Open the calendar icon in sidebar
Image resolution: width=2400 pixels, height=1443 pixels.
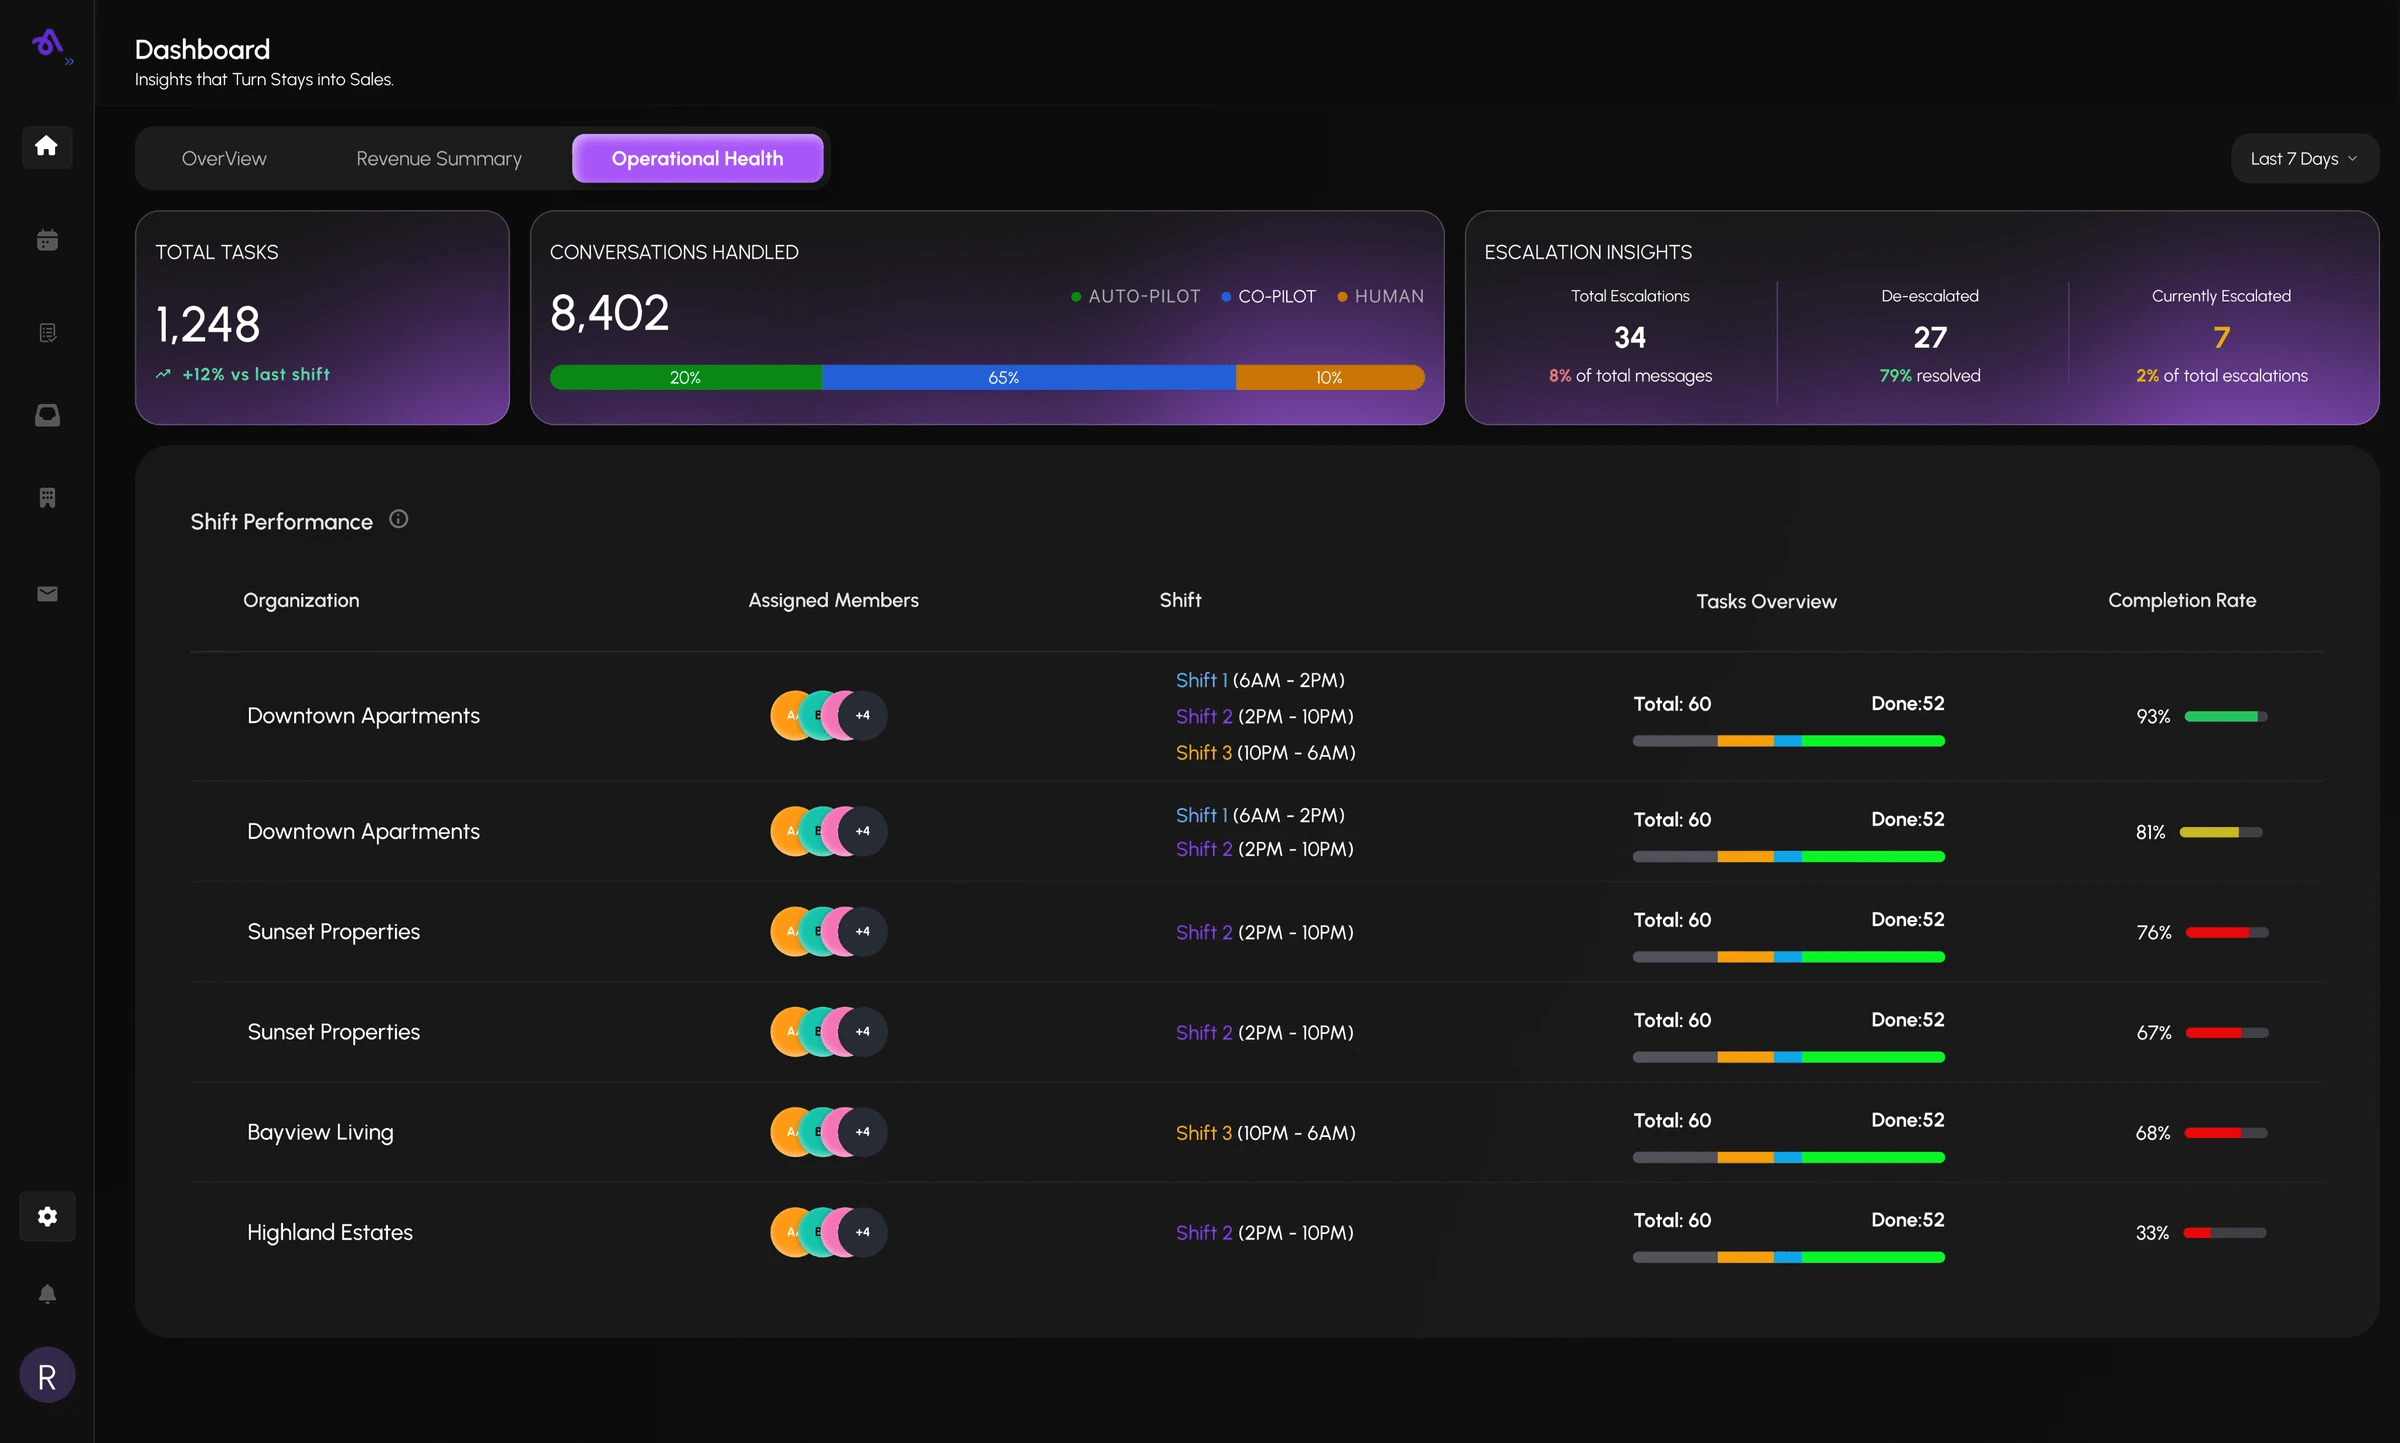click(47, 240)
